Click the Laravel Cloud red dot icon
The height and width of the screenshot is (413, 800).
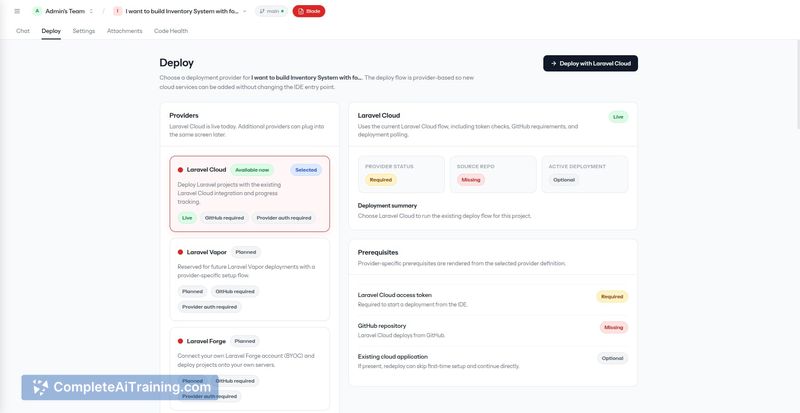pyautogui.click(x=180, y=170)
